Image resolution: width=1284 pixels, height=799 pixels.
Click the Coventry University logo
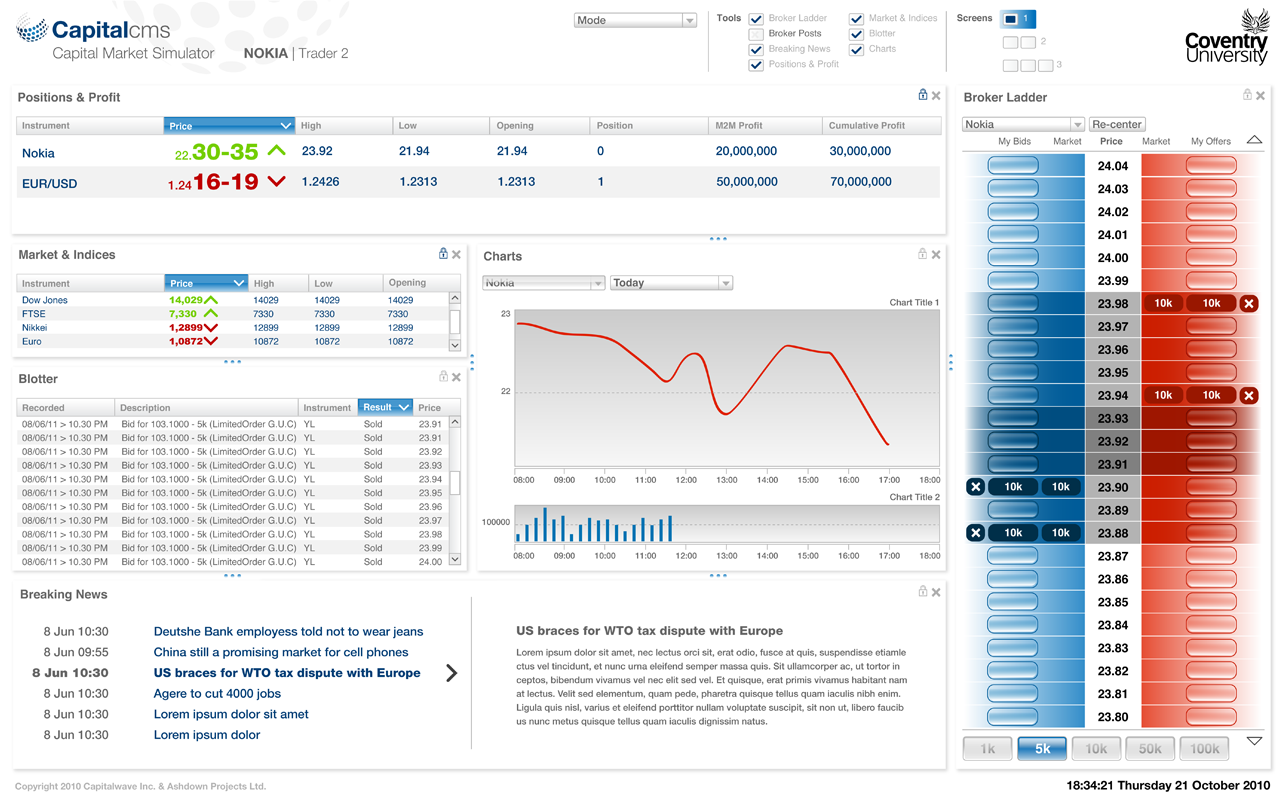pyautogui.click(x=1227, y=40)
